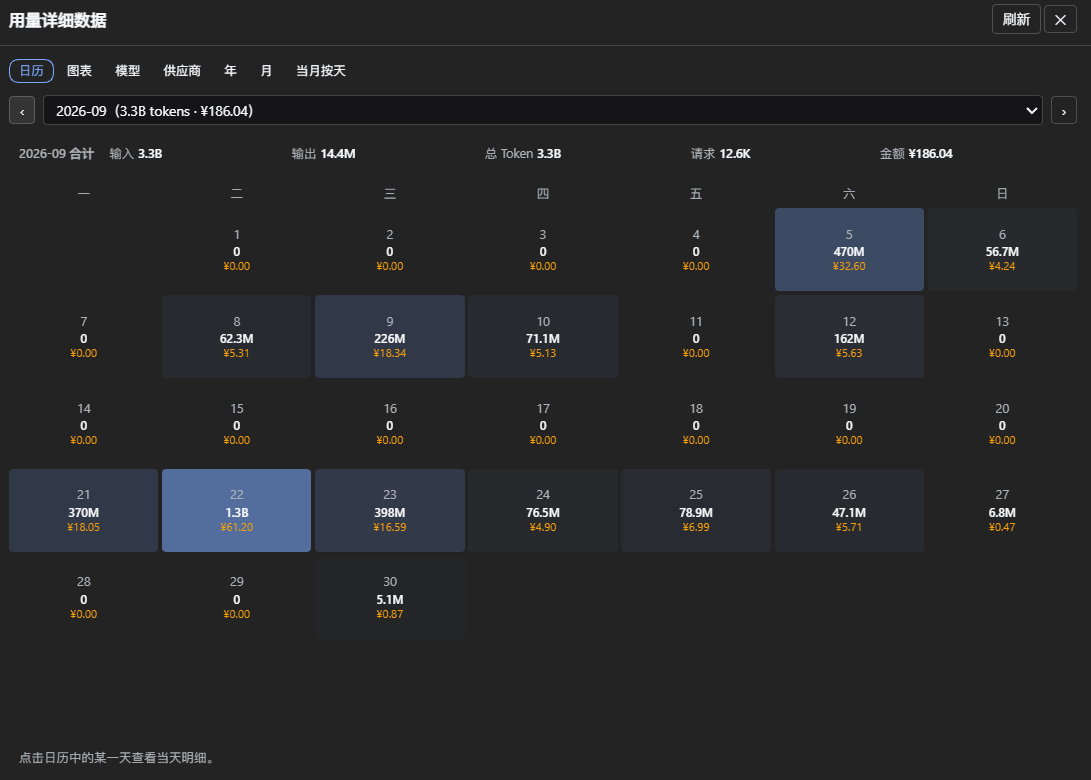Viewport: 1091px width, 780px height.
Task: Click day 21 cell costing ¥18.05
Action: coord(83,511)
